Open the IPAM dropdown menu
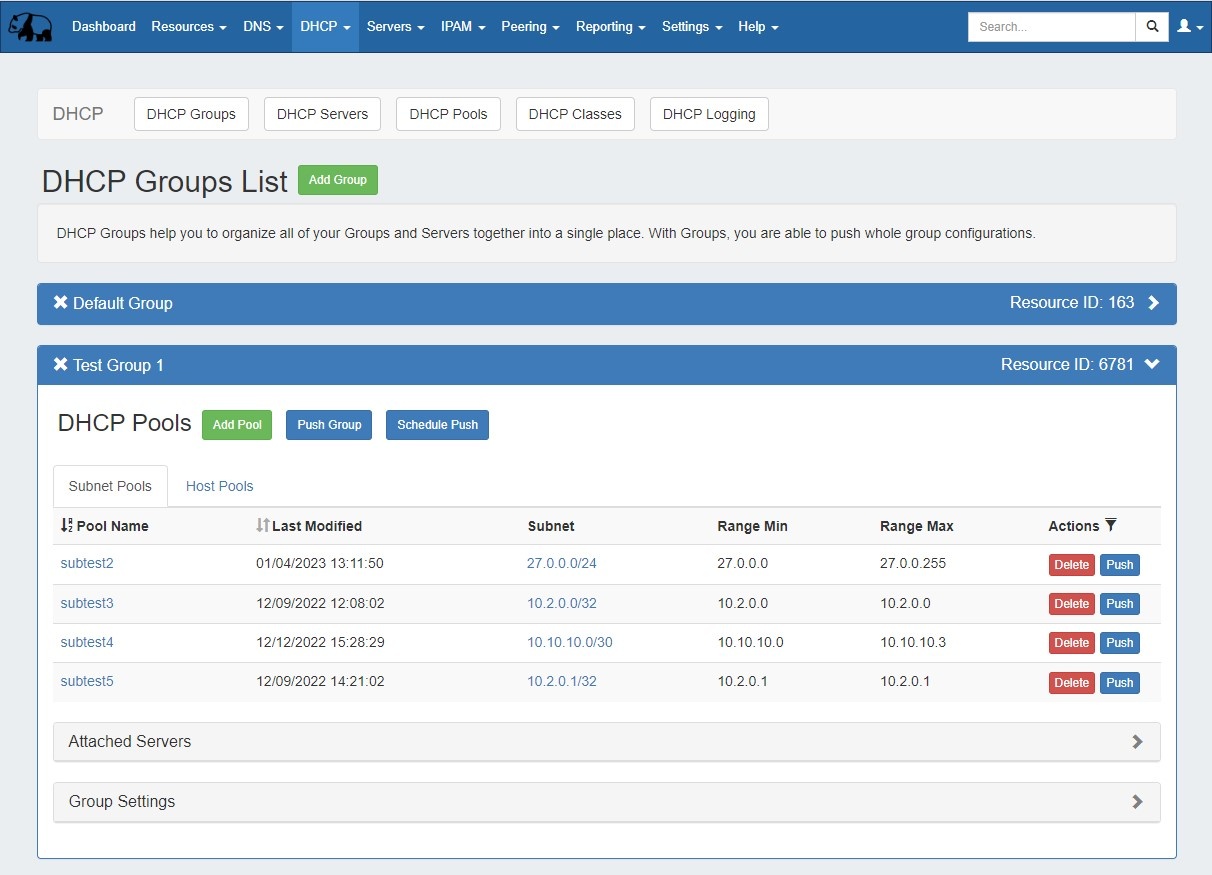The width and height of the screenshot is (1212, 875). tap(462, 27)
